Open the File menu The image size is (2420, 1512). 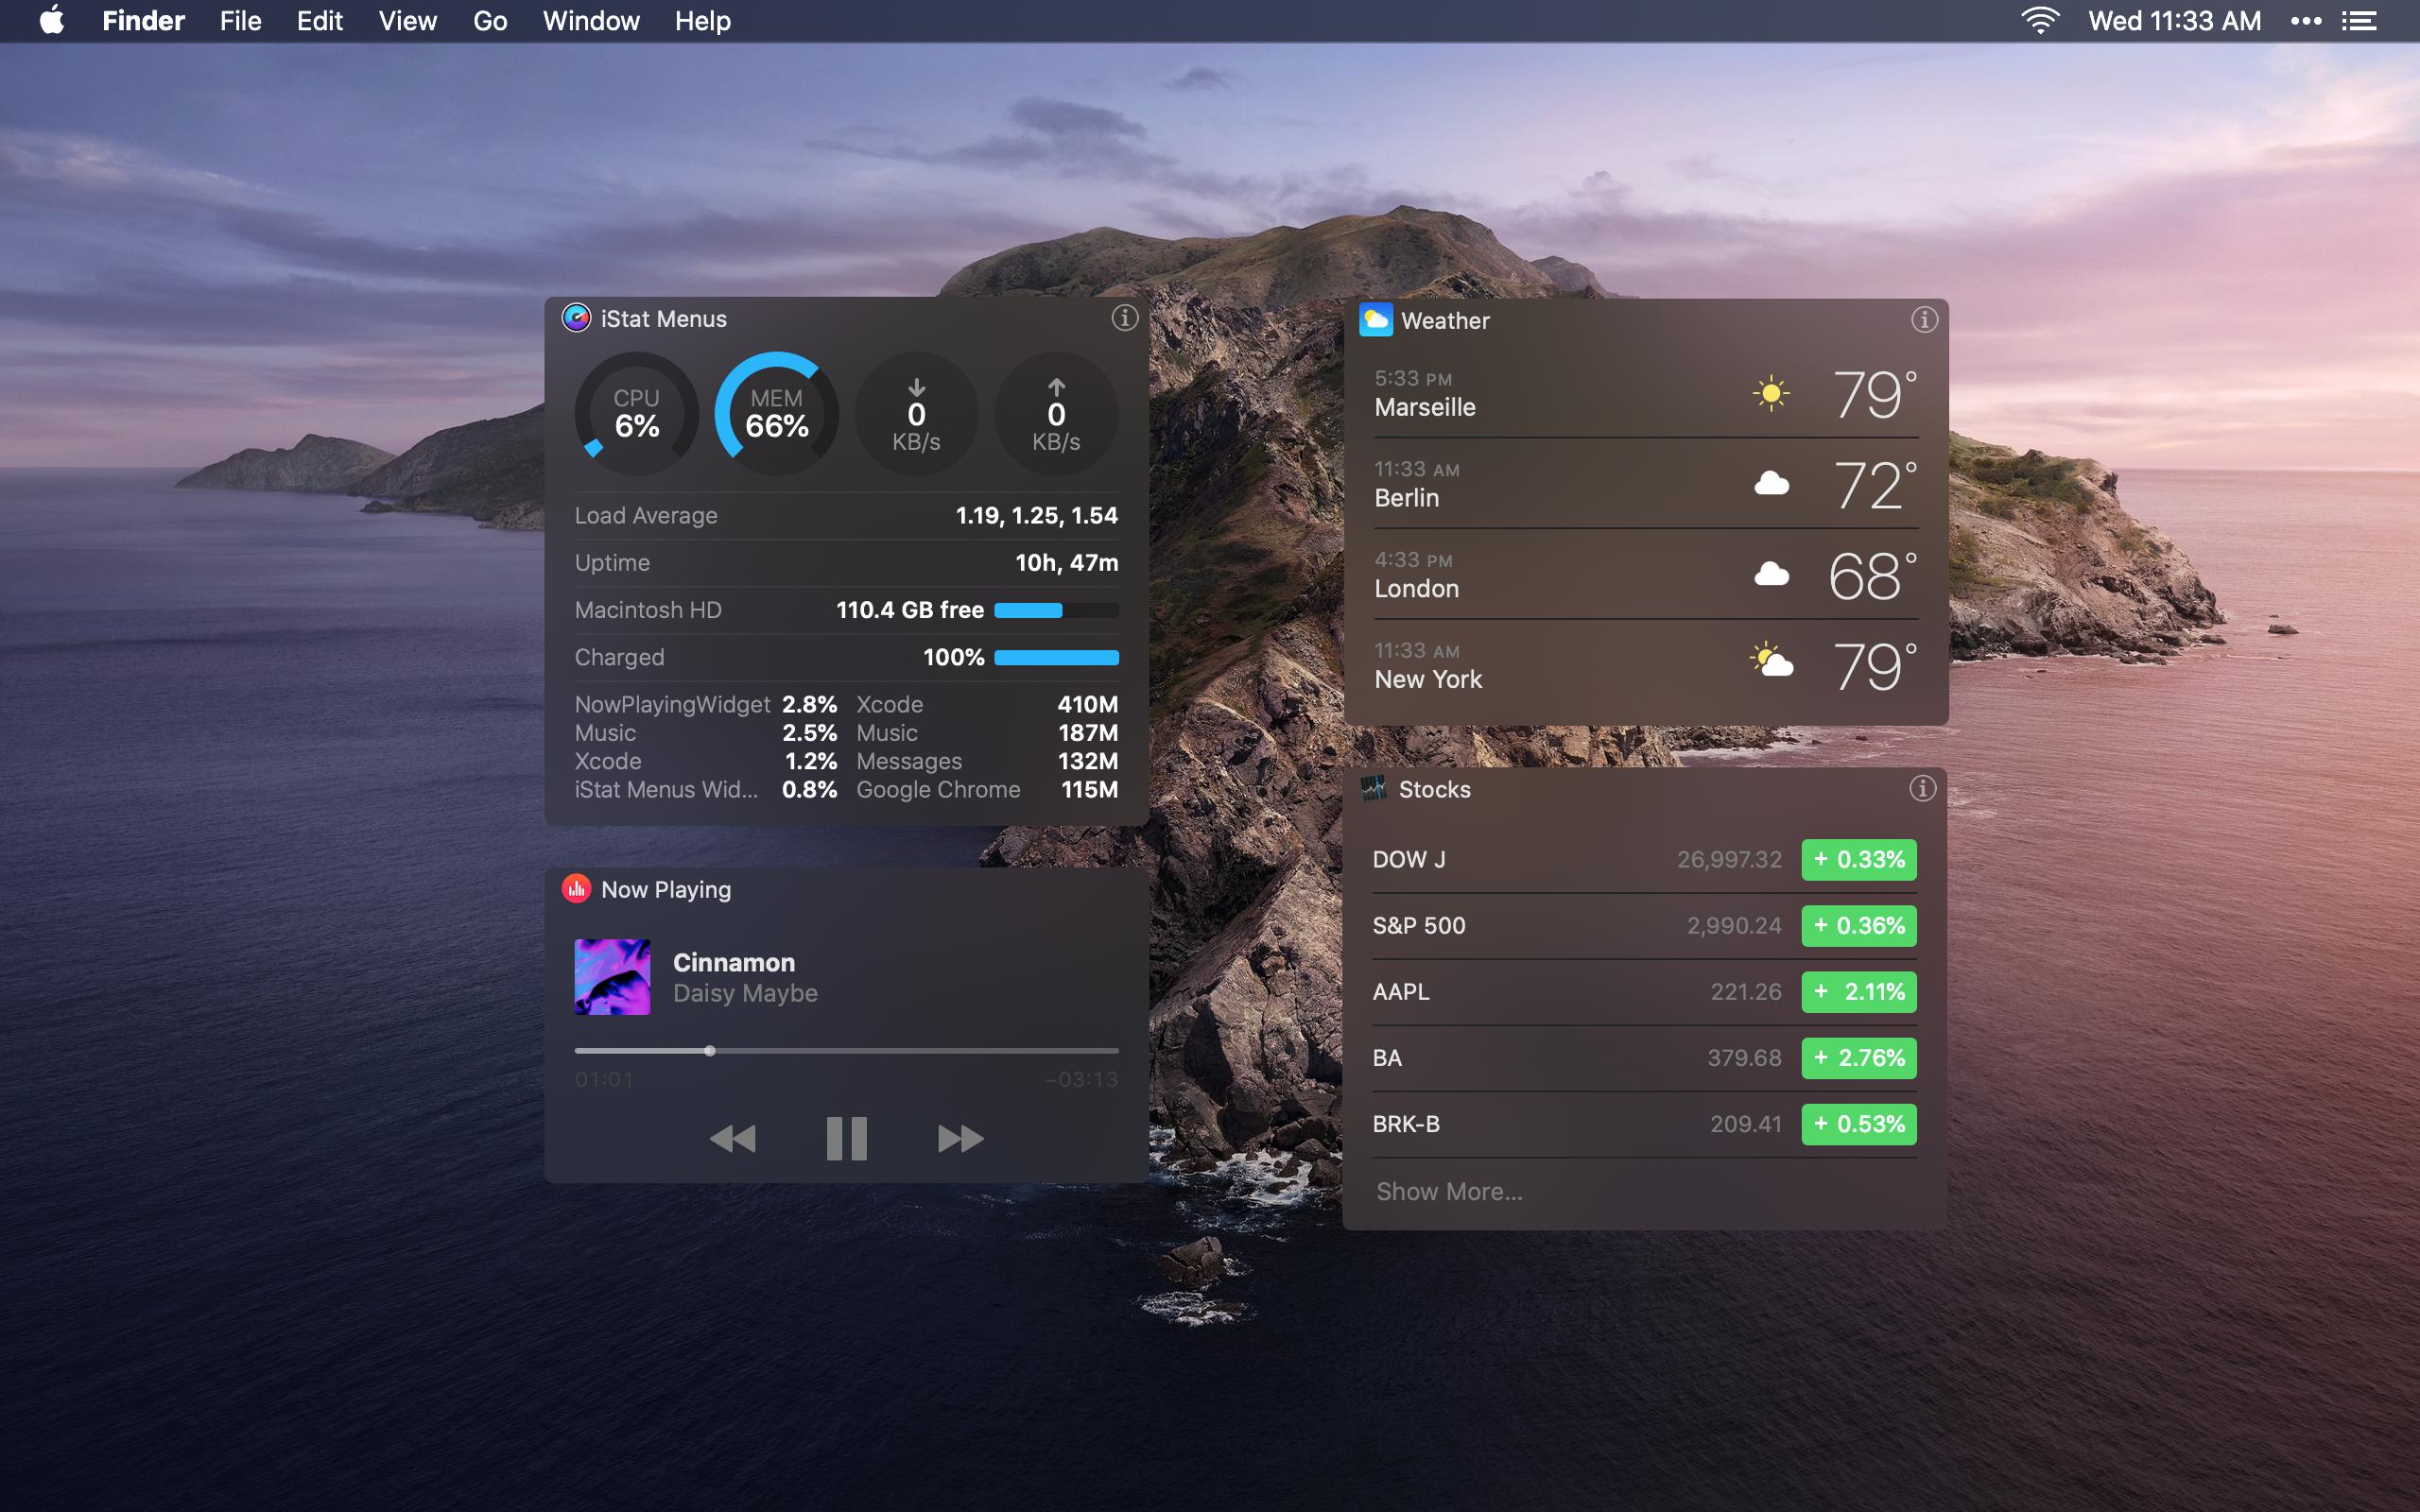pos(240,21)
